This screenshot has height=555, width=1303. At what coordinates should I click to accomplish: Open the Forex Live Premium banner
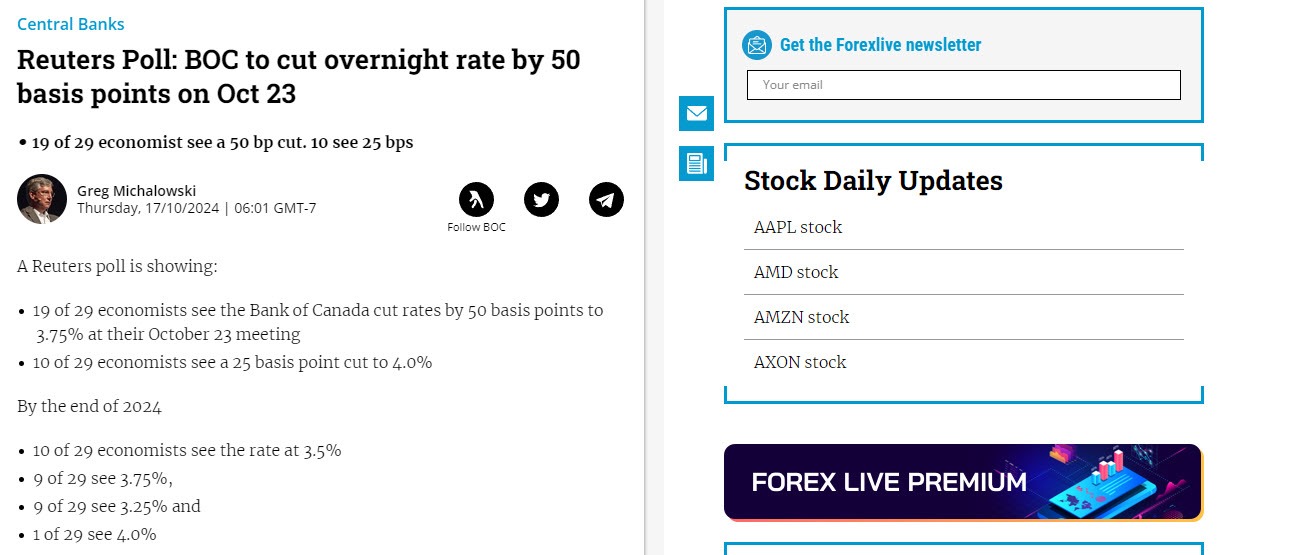point(962,482)
